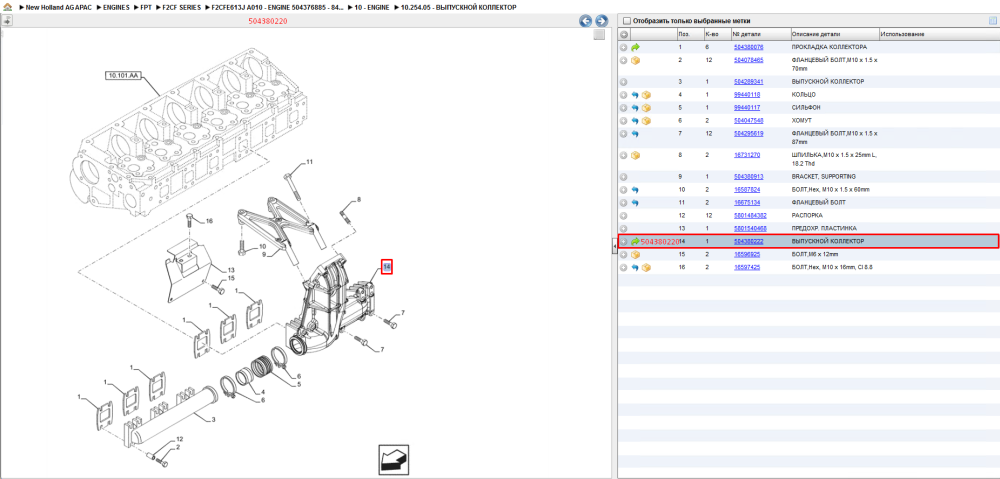Viewport: 1000px width, 479px height.
Task: Select callout 3 on the manifold pipe
Action: [x=212, y=419]
